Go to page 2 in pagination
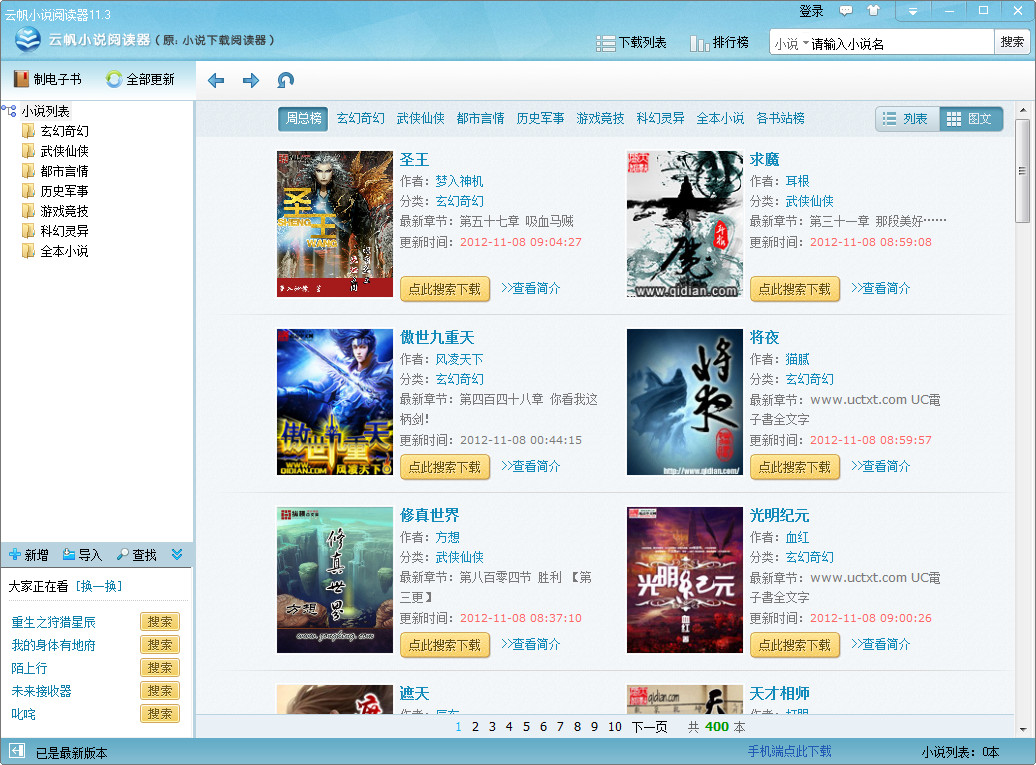The width and height of the screenshot is (1036, 765). tap(475, 727)
